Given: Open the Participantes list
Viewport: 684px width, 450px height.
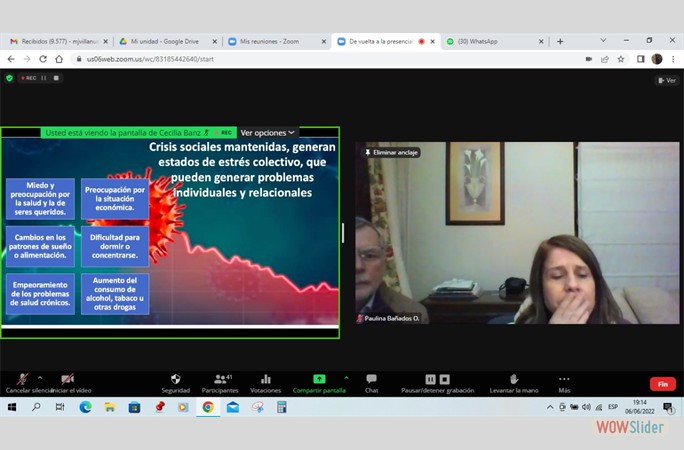Looking at the screenshot, I should [221, 380].
